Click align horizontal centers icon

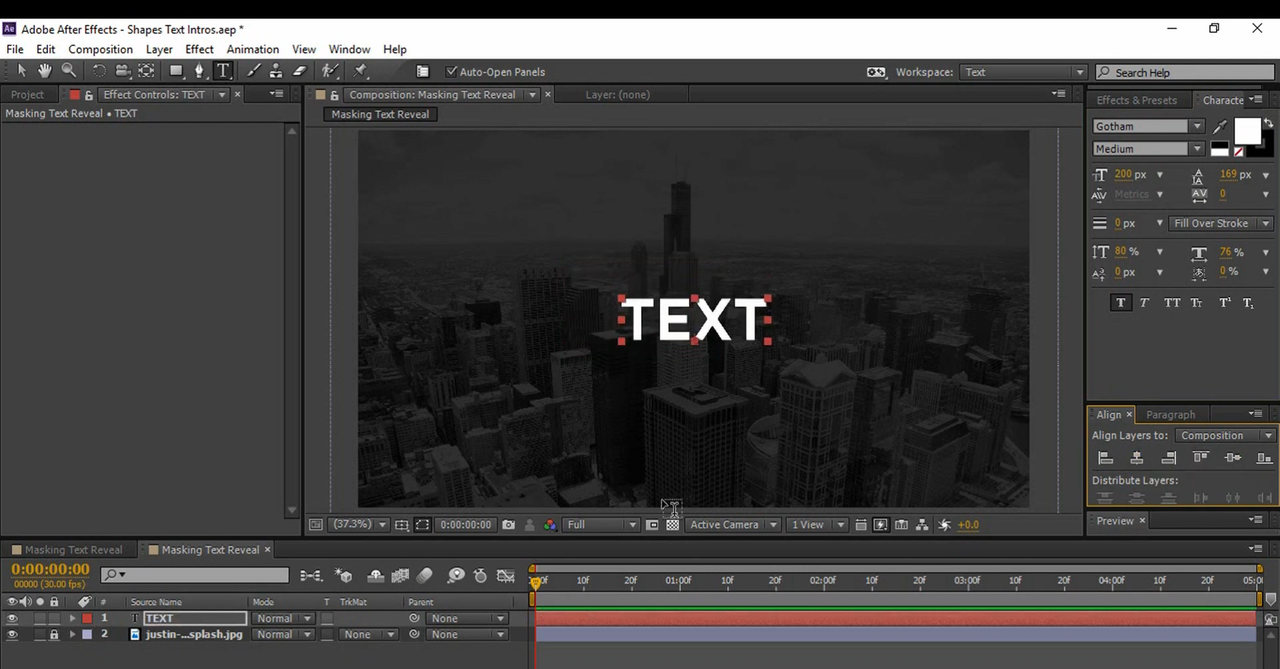tap(1137, 457)
